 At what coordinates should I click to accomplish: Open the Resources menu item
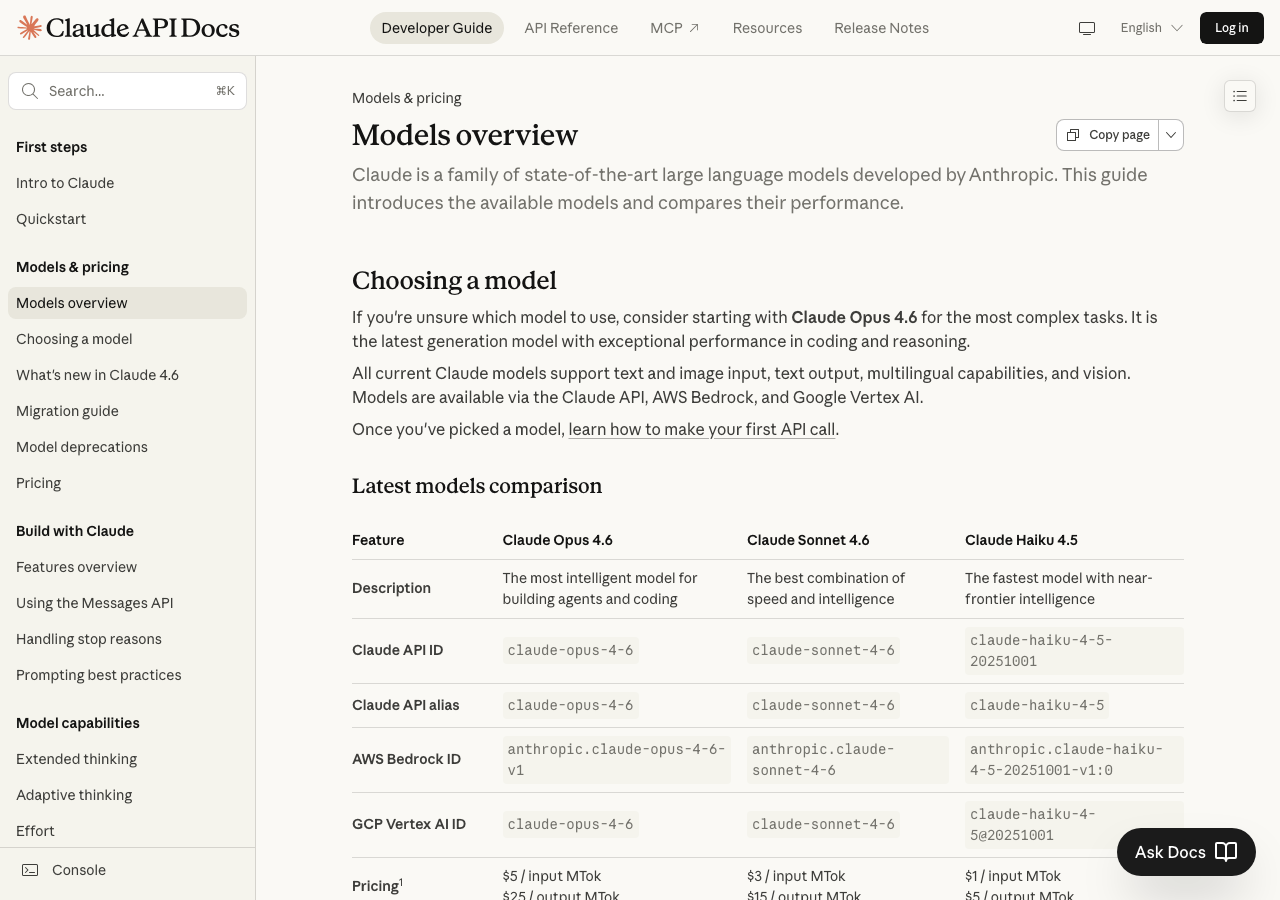pyautogui.click(x=767, y=28)
